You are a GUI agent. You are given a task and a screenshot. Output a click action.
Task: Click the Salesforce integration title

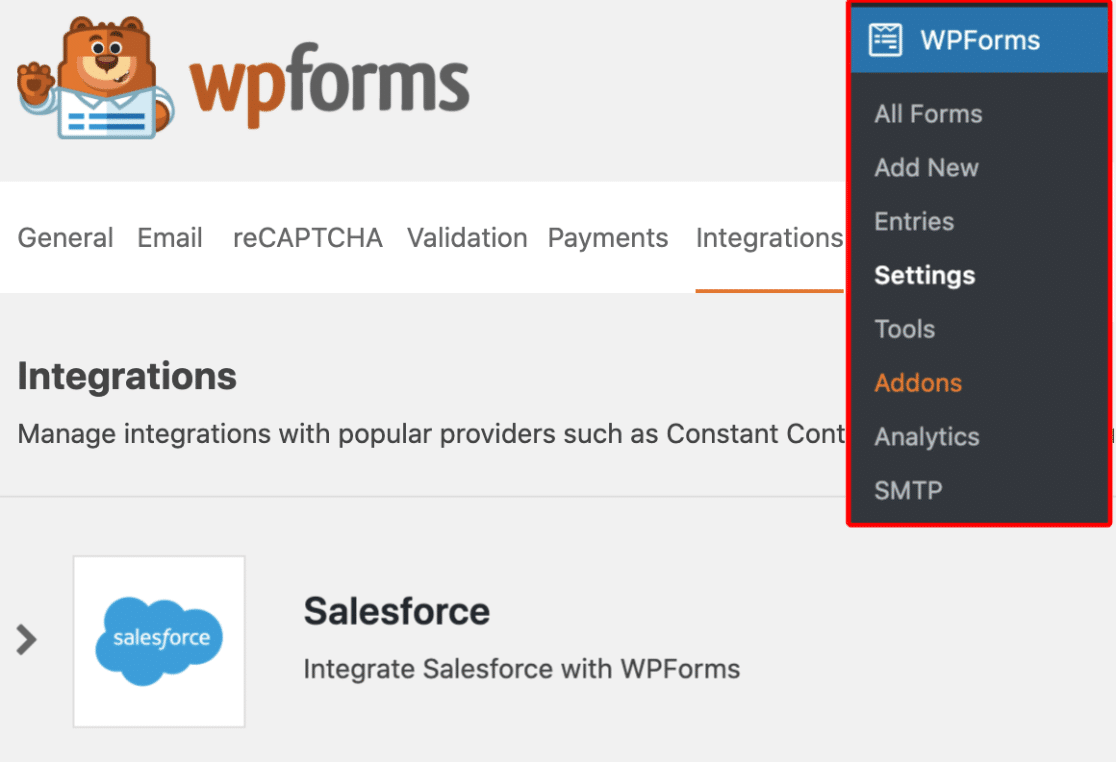[396, 611]
